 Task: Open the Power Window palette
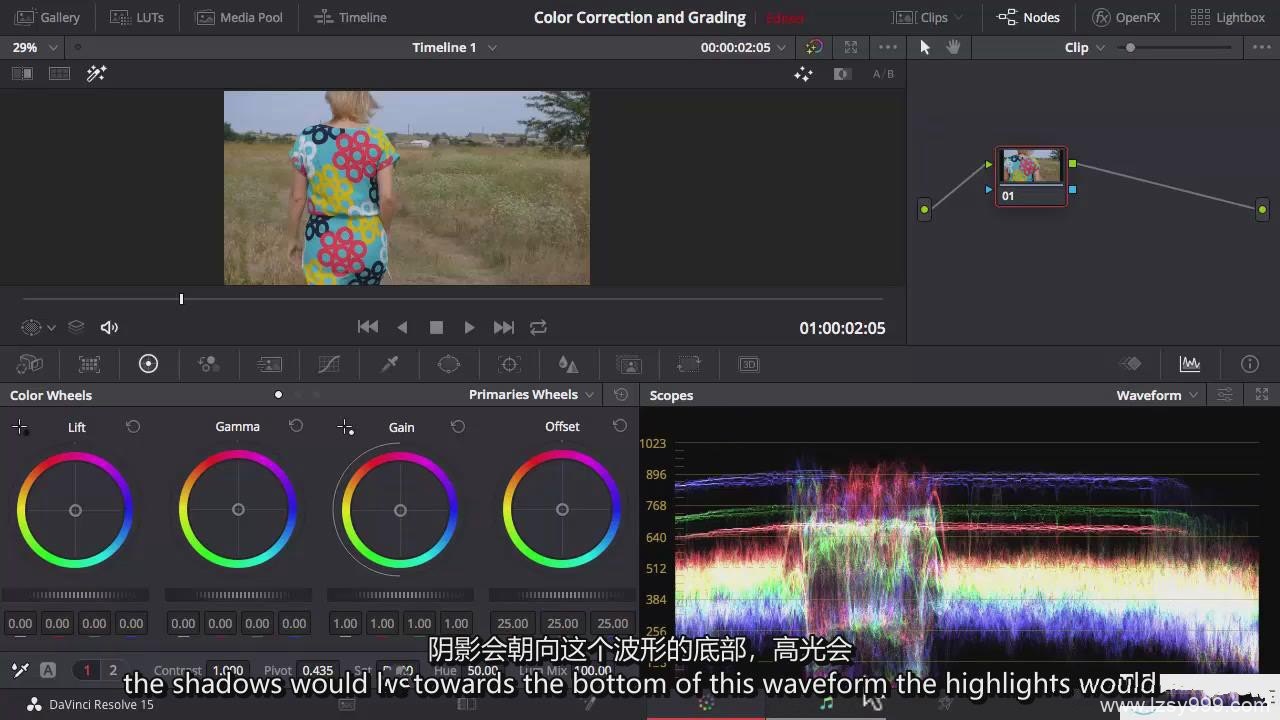(449, 364)
